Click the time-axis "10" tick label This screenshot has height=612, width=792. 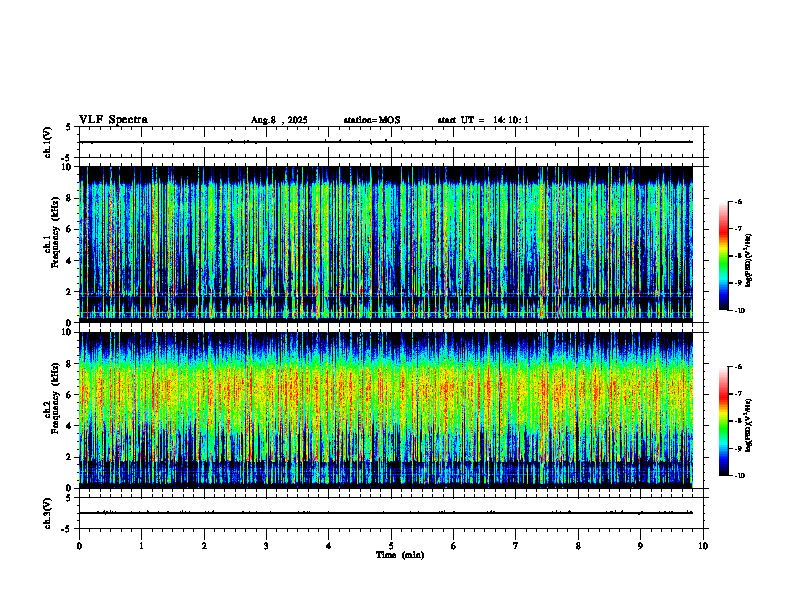(x=703, y=546)
